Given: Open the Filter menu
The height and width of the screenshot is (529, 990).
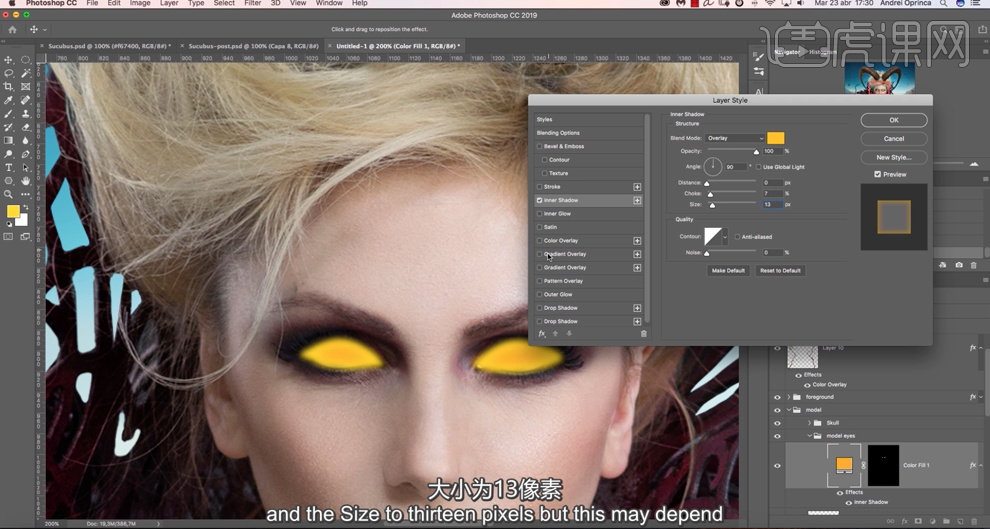Looking at the screenshot, I should pos(253,4).
